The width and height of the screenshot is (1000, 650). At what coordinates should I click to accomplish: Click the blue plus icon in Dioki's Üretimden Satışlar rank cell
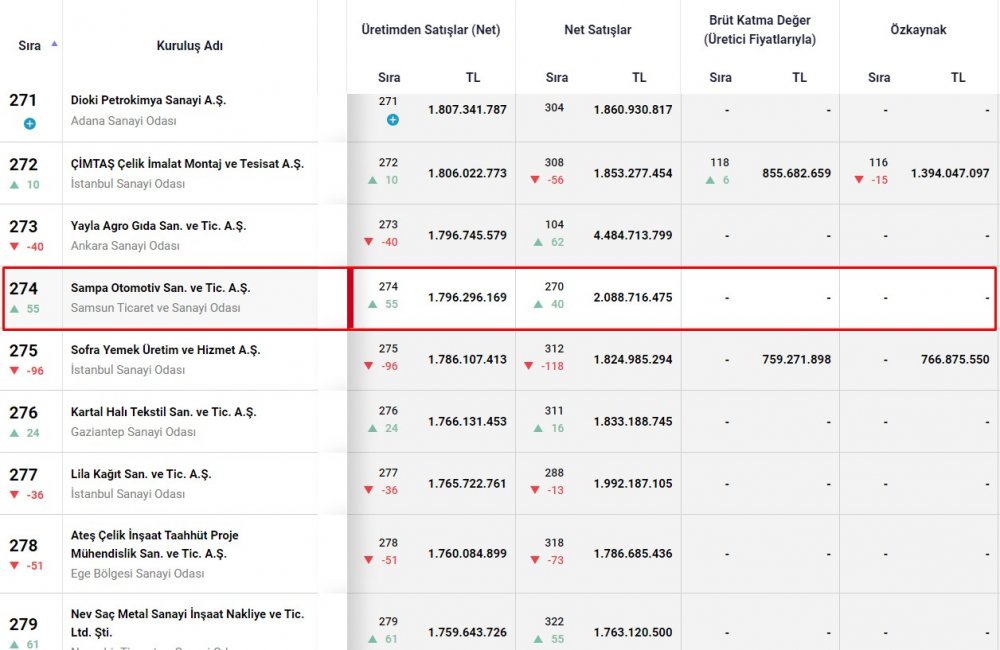click(x=393, y=119)
